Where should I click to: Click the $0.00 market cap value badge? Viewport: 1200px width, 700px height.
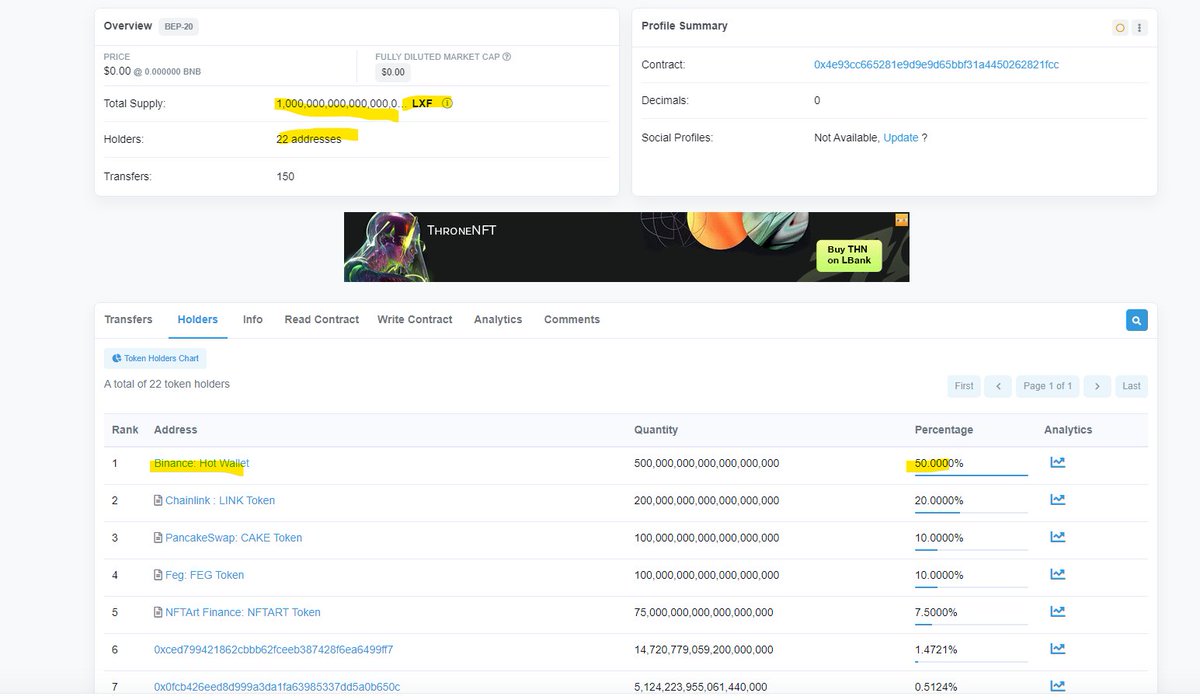[x=393, y=72]
